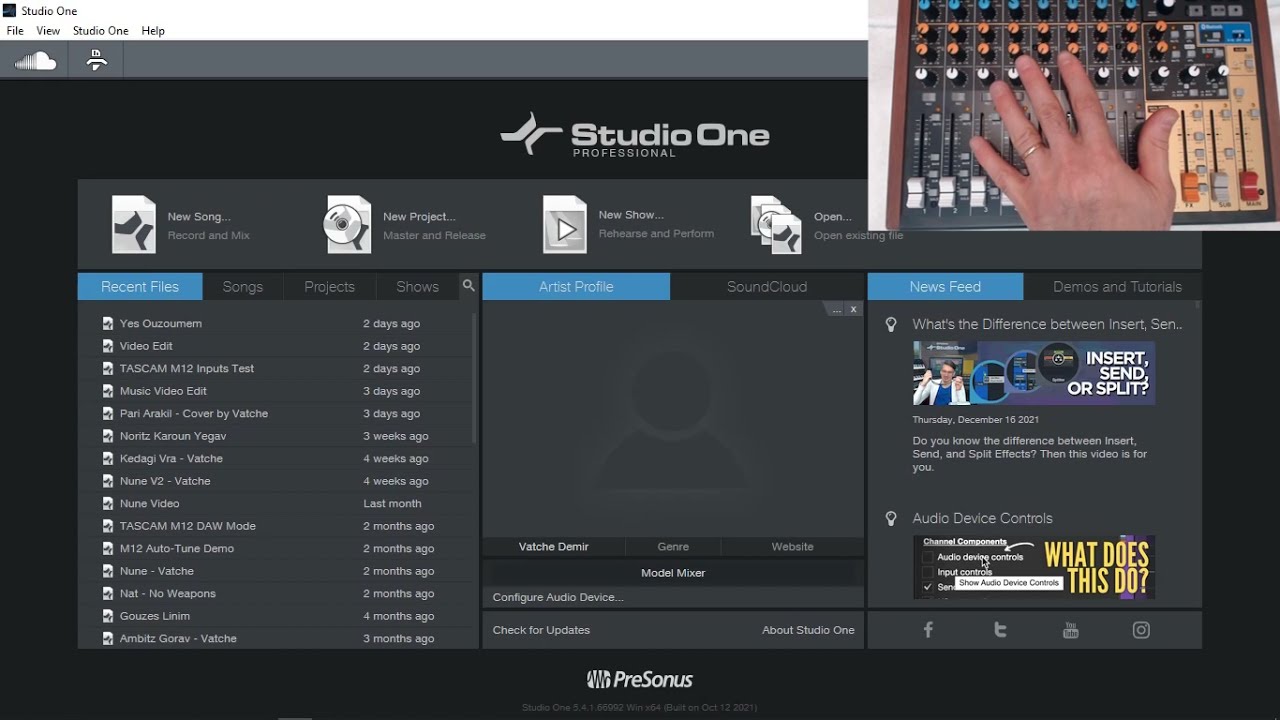Image resolution: width=1280 pixels, height=720 pixels.
Task: Click Configure Audio Device link
Action: pos(558,597)
